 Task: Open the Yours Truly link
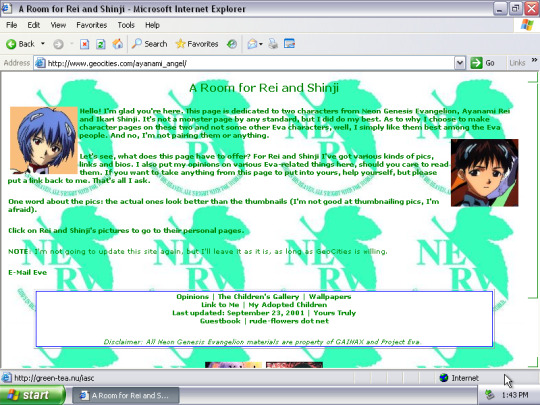click(x=334, y=313)
